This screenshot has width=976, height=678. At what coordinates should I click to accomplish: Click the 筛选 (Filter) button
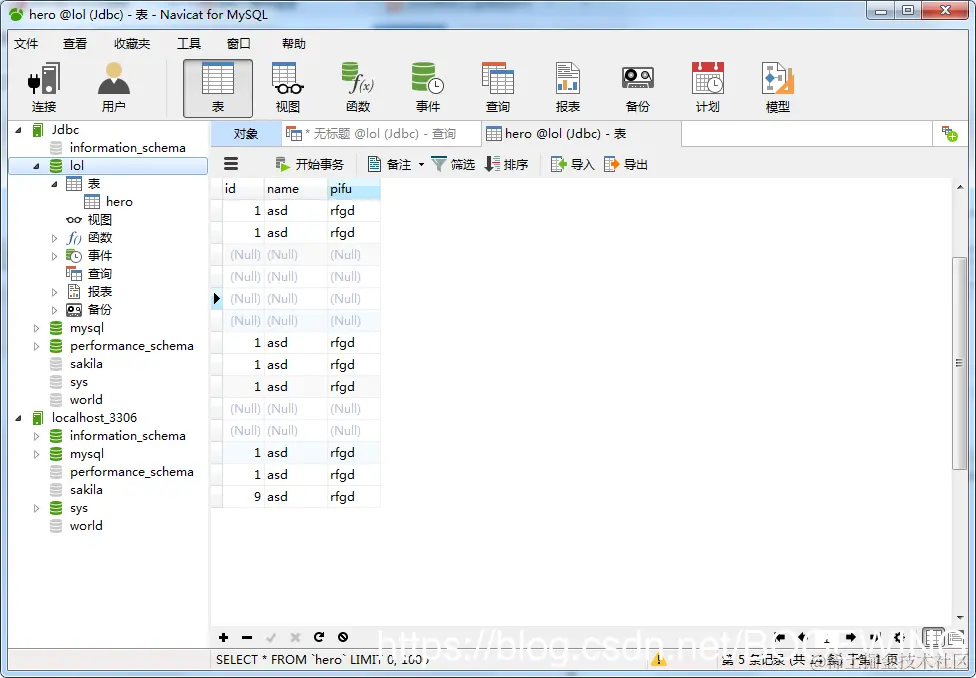click(453, 164)
